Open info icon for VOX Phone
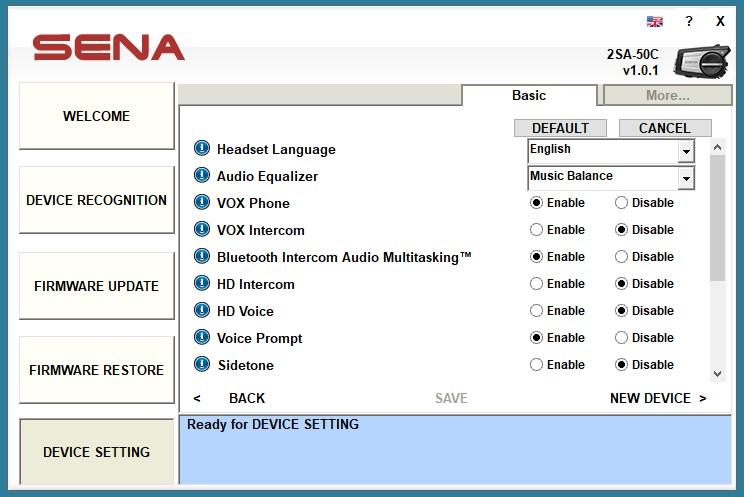This screenshot has width=744, height=497. [202, 203]
